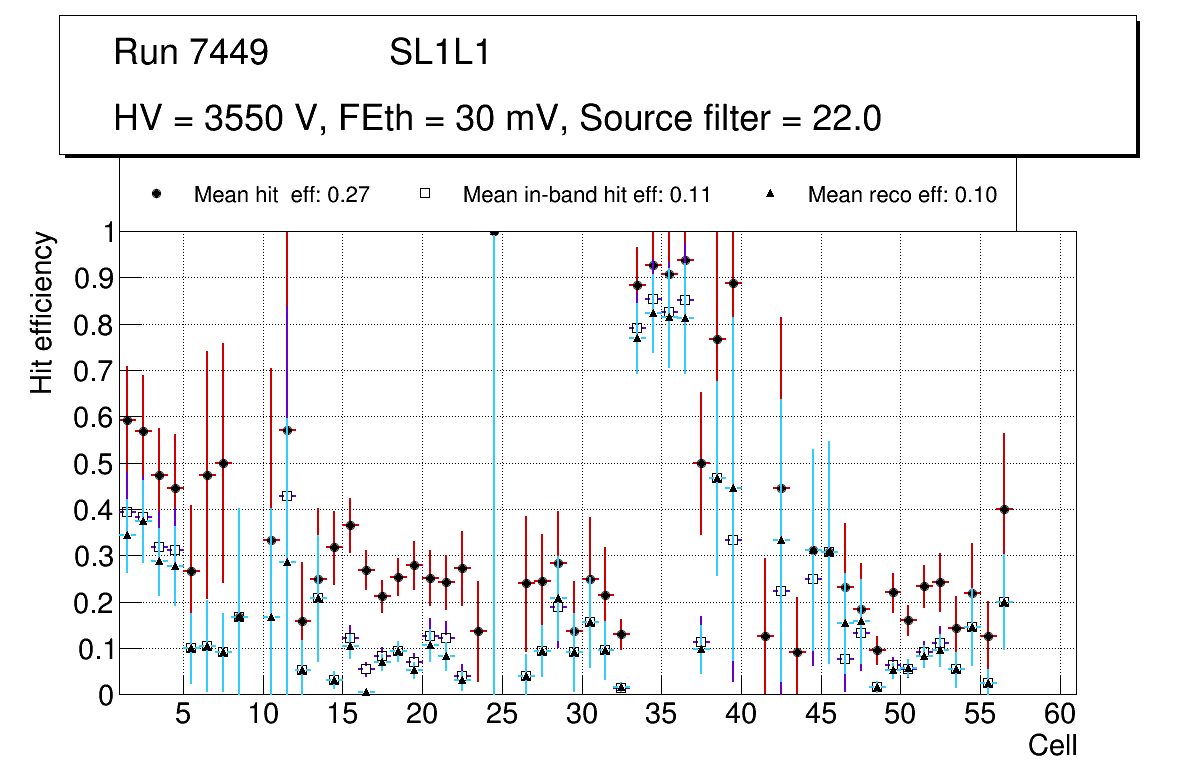
Task: Click the open square marker in the legend
Action: 425,194
